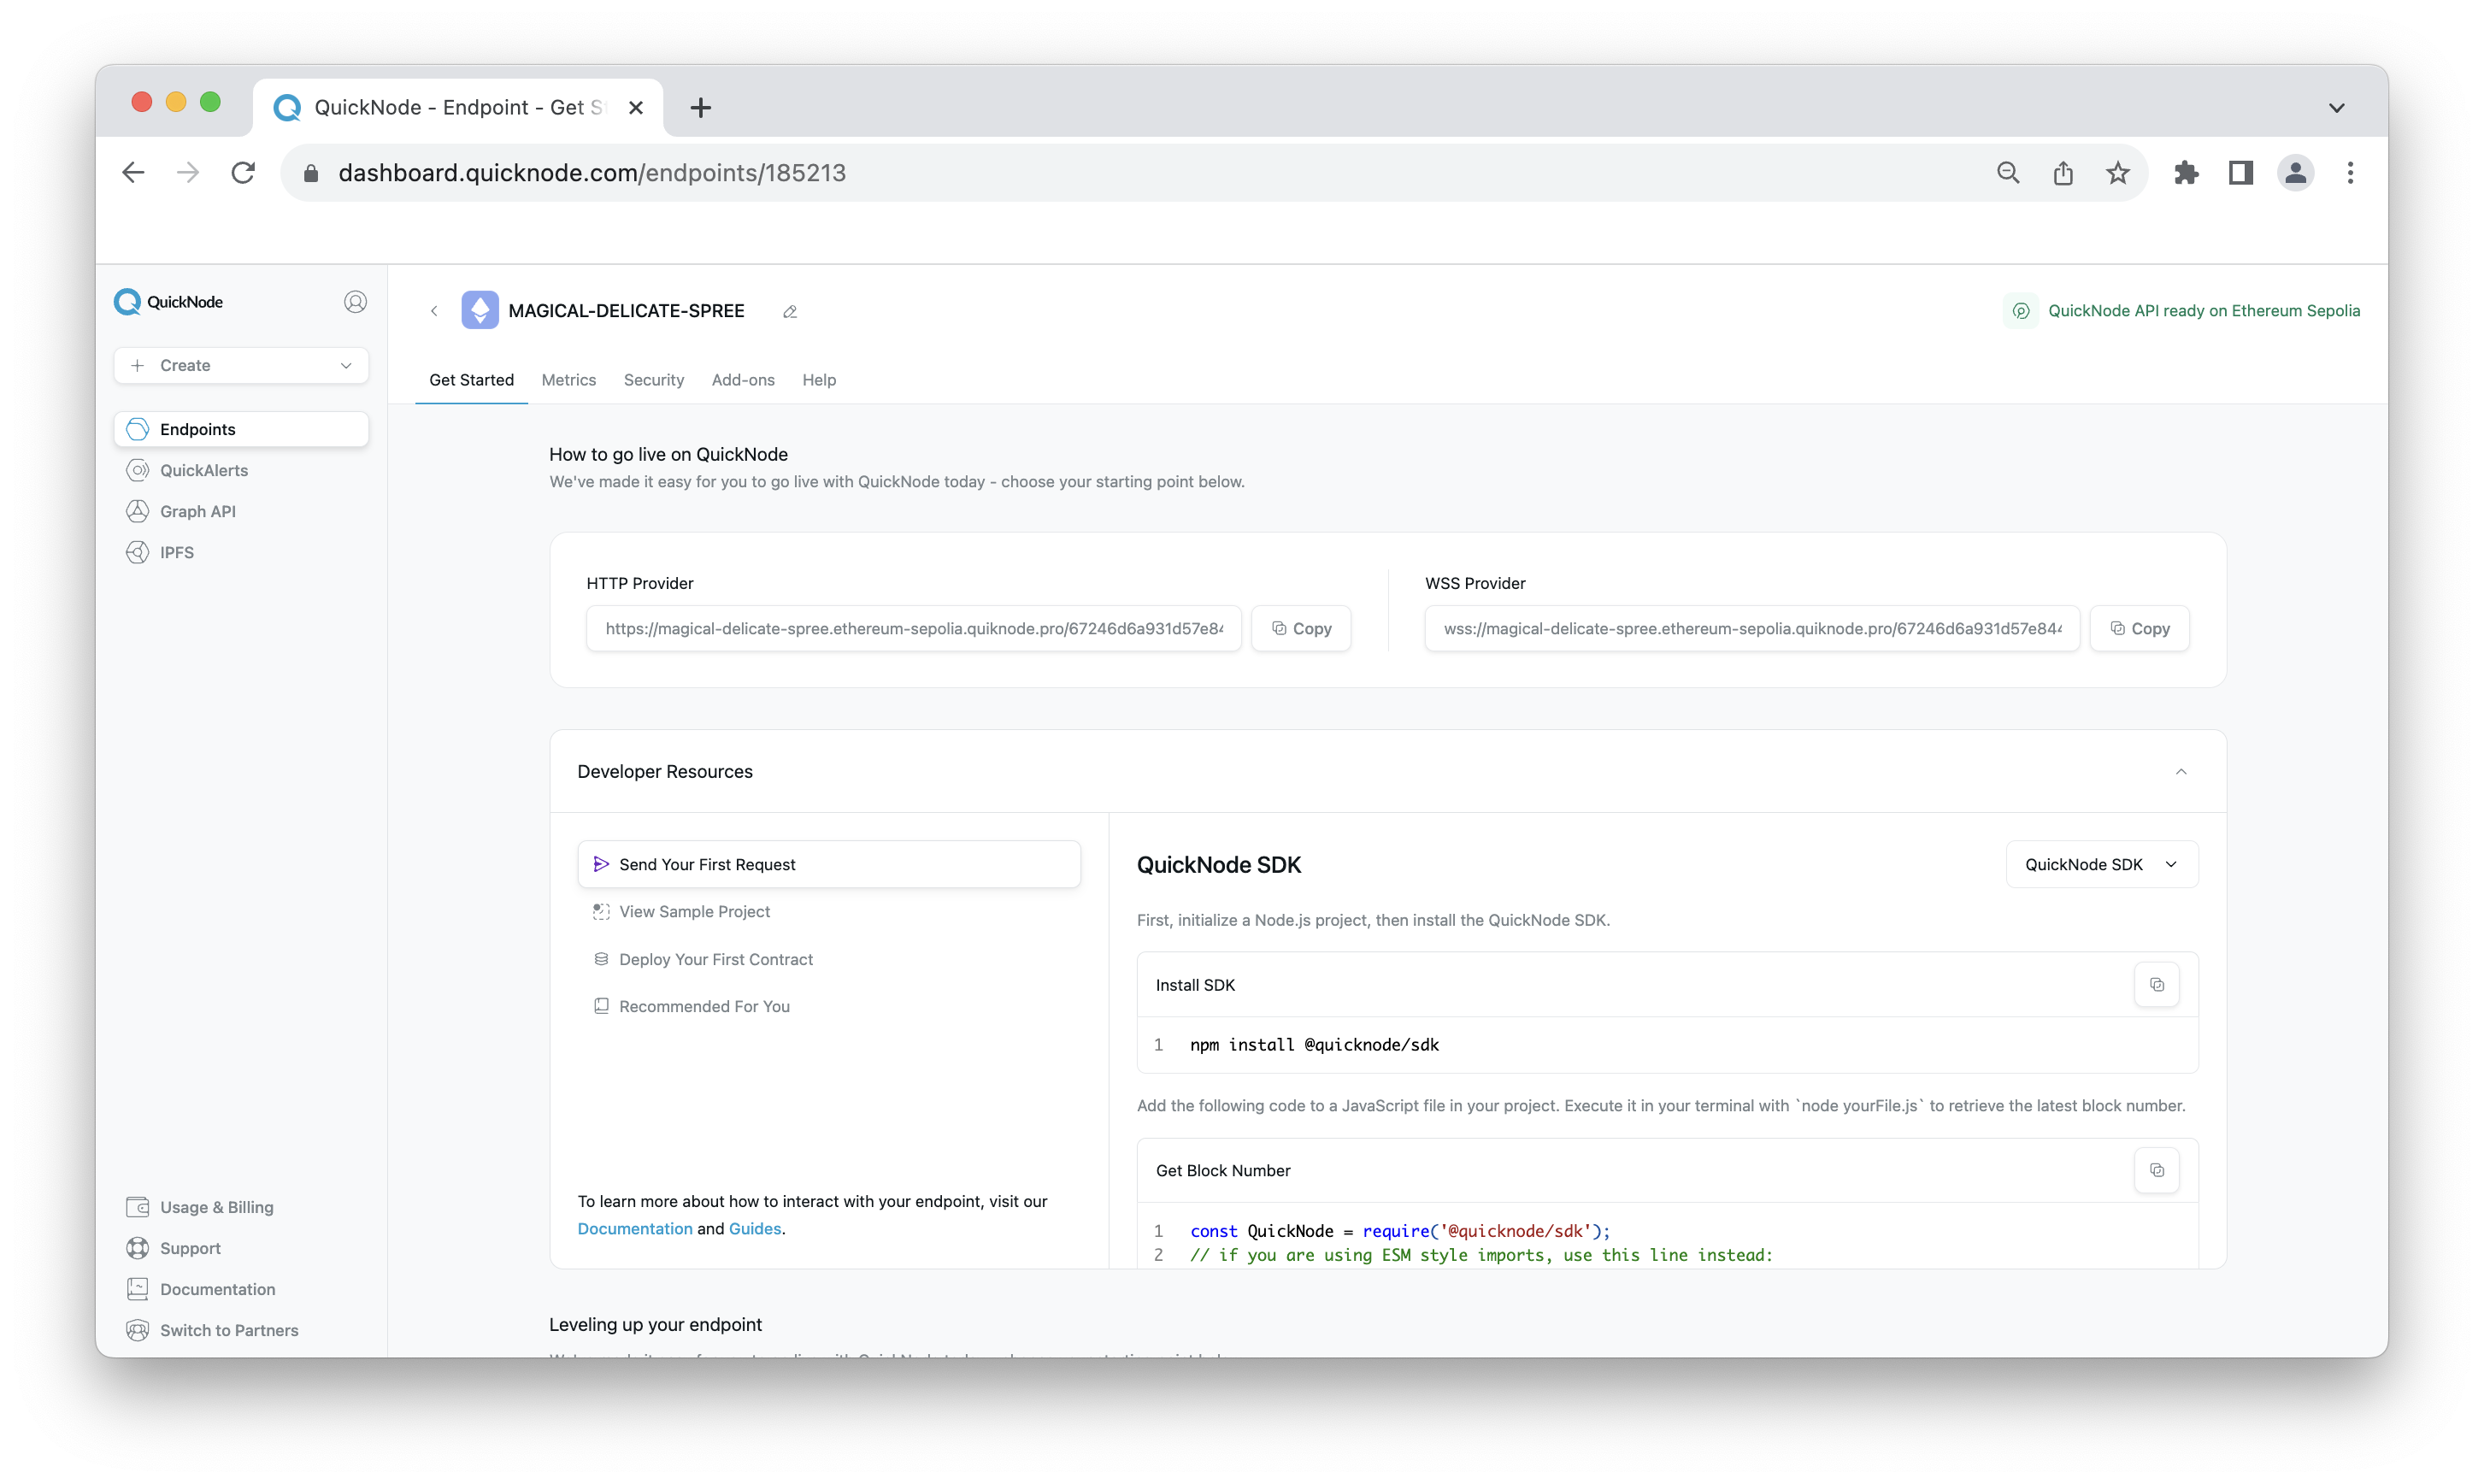Collapse the Developer Resources section
2484x1484 pixels.
point(2180,771)
